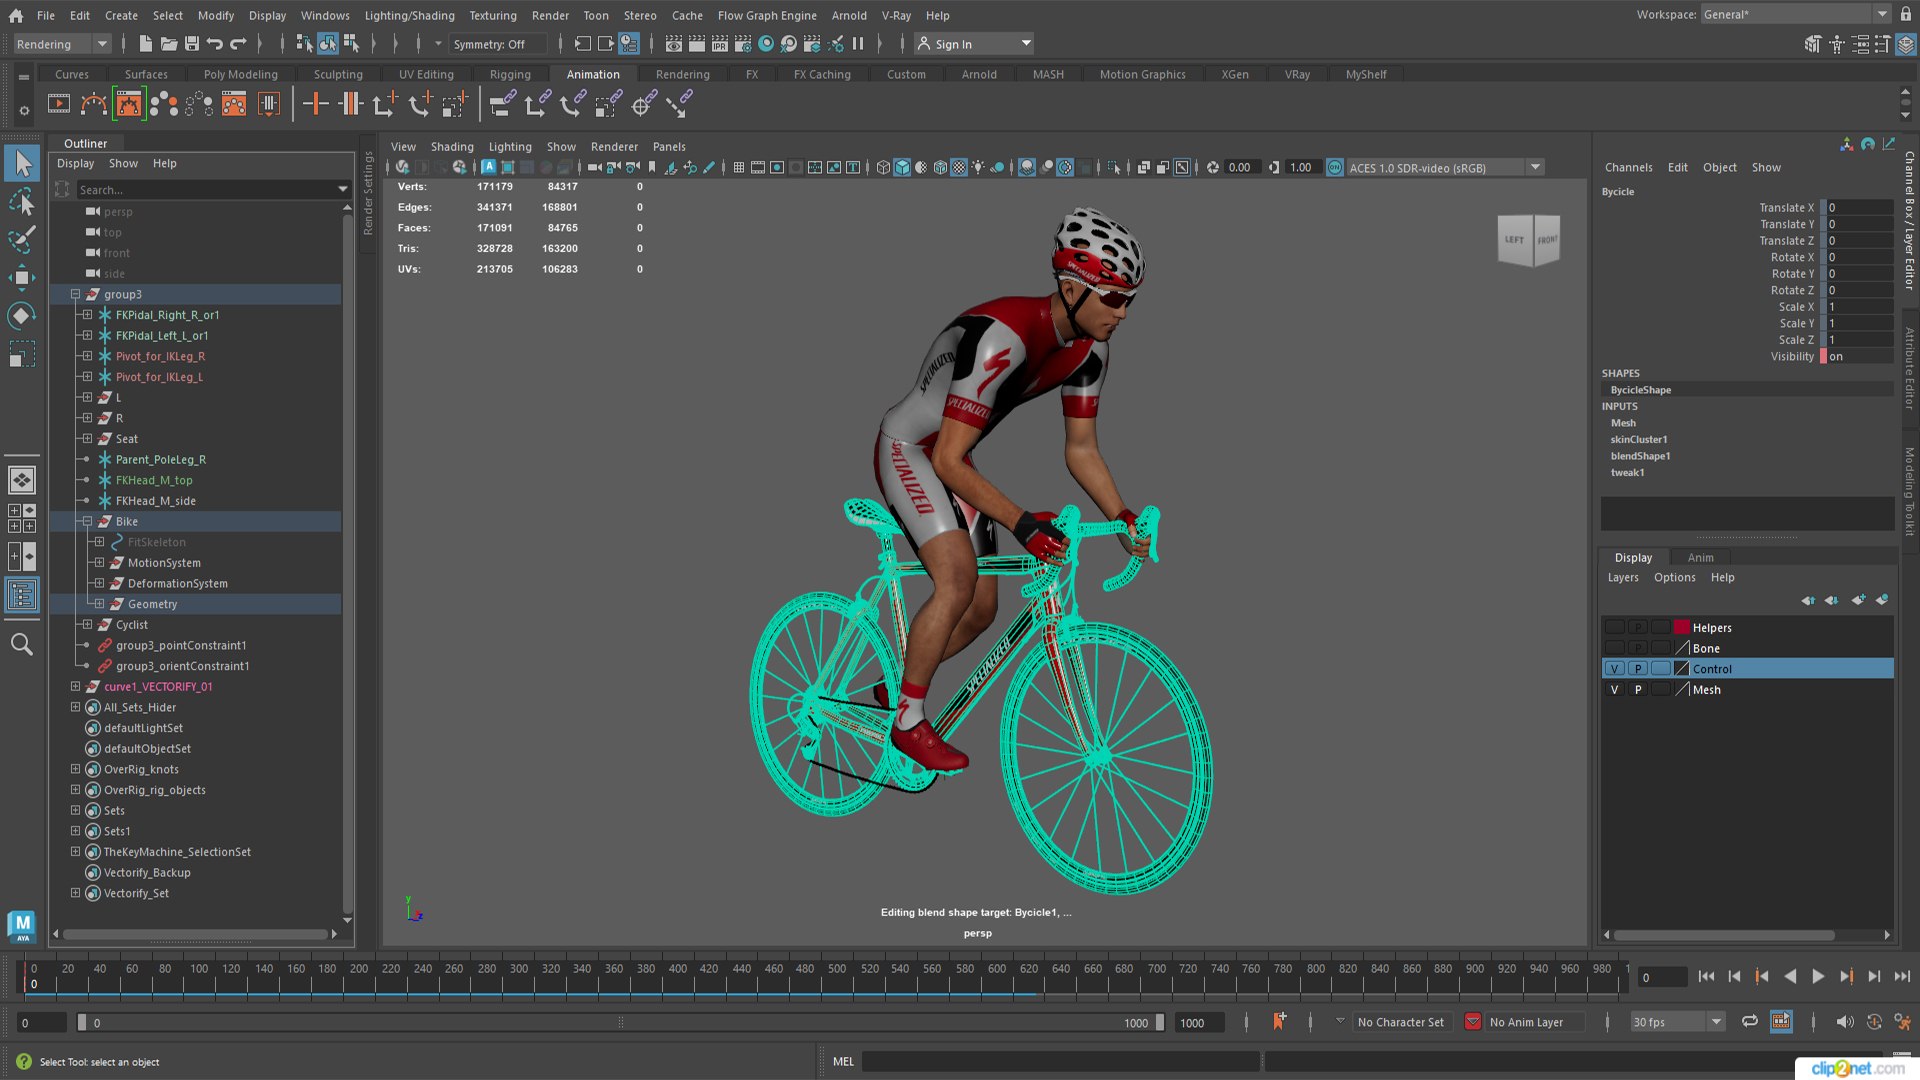Choose the Move tool in toolbox
The image size is (1920, 1080).
tap(22, 278)
